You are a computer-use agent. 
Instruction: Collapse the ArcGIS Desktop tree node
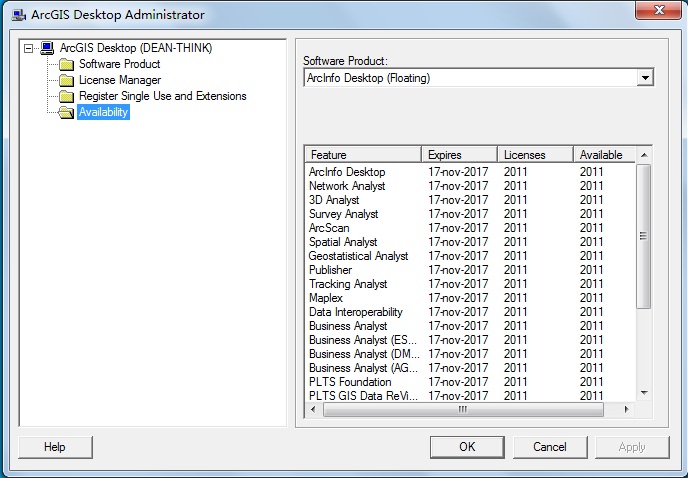pos(29,48)
